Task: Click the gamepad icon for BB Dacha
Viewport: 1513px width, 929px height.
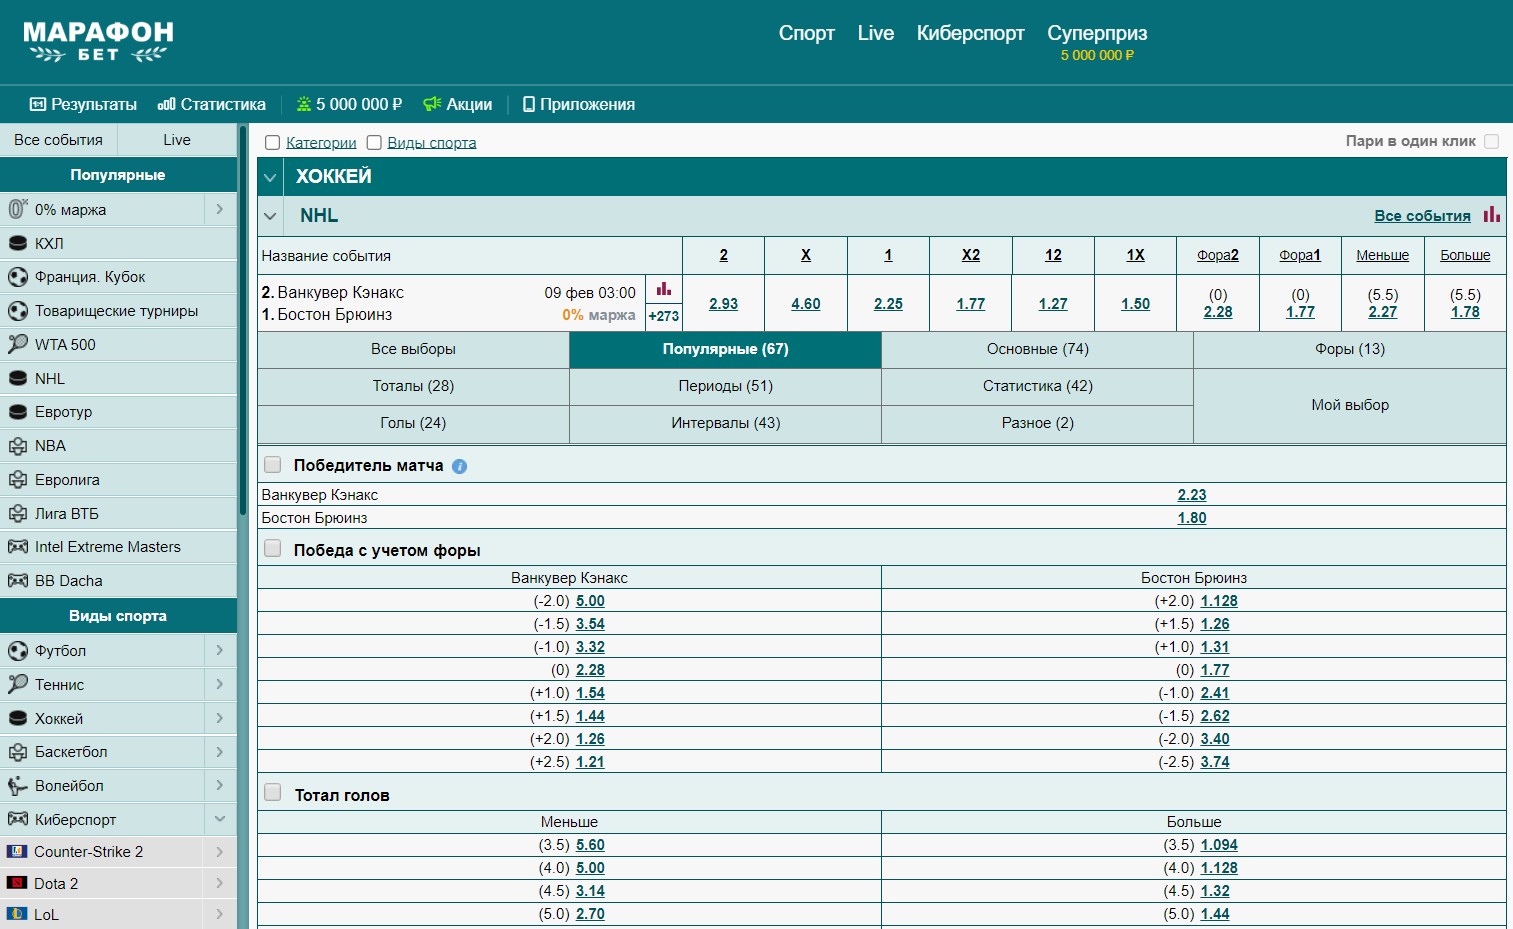Action: 18,580
